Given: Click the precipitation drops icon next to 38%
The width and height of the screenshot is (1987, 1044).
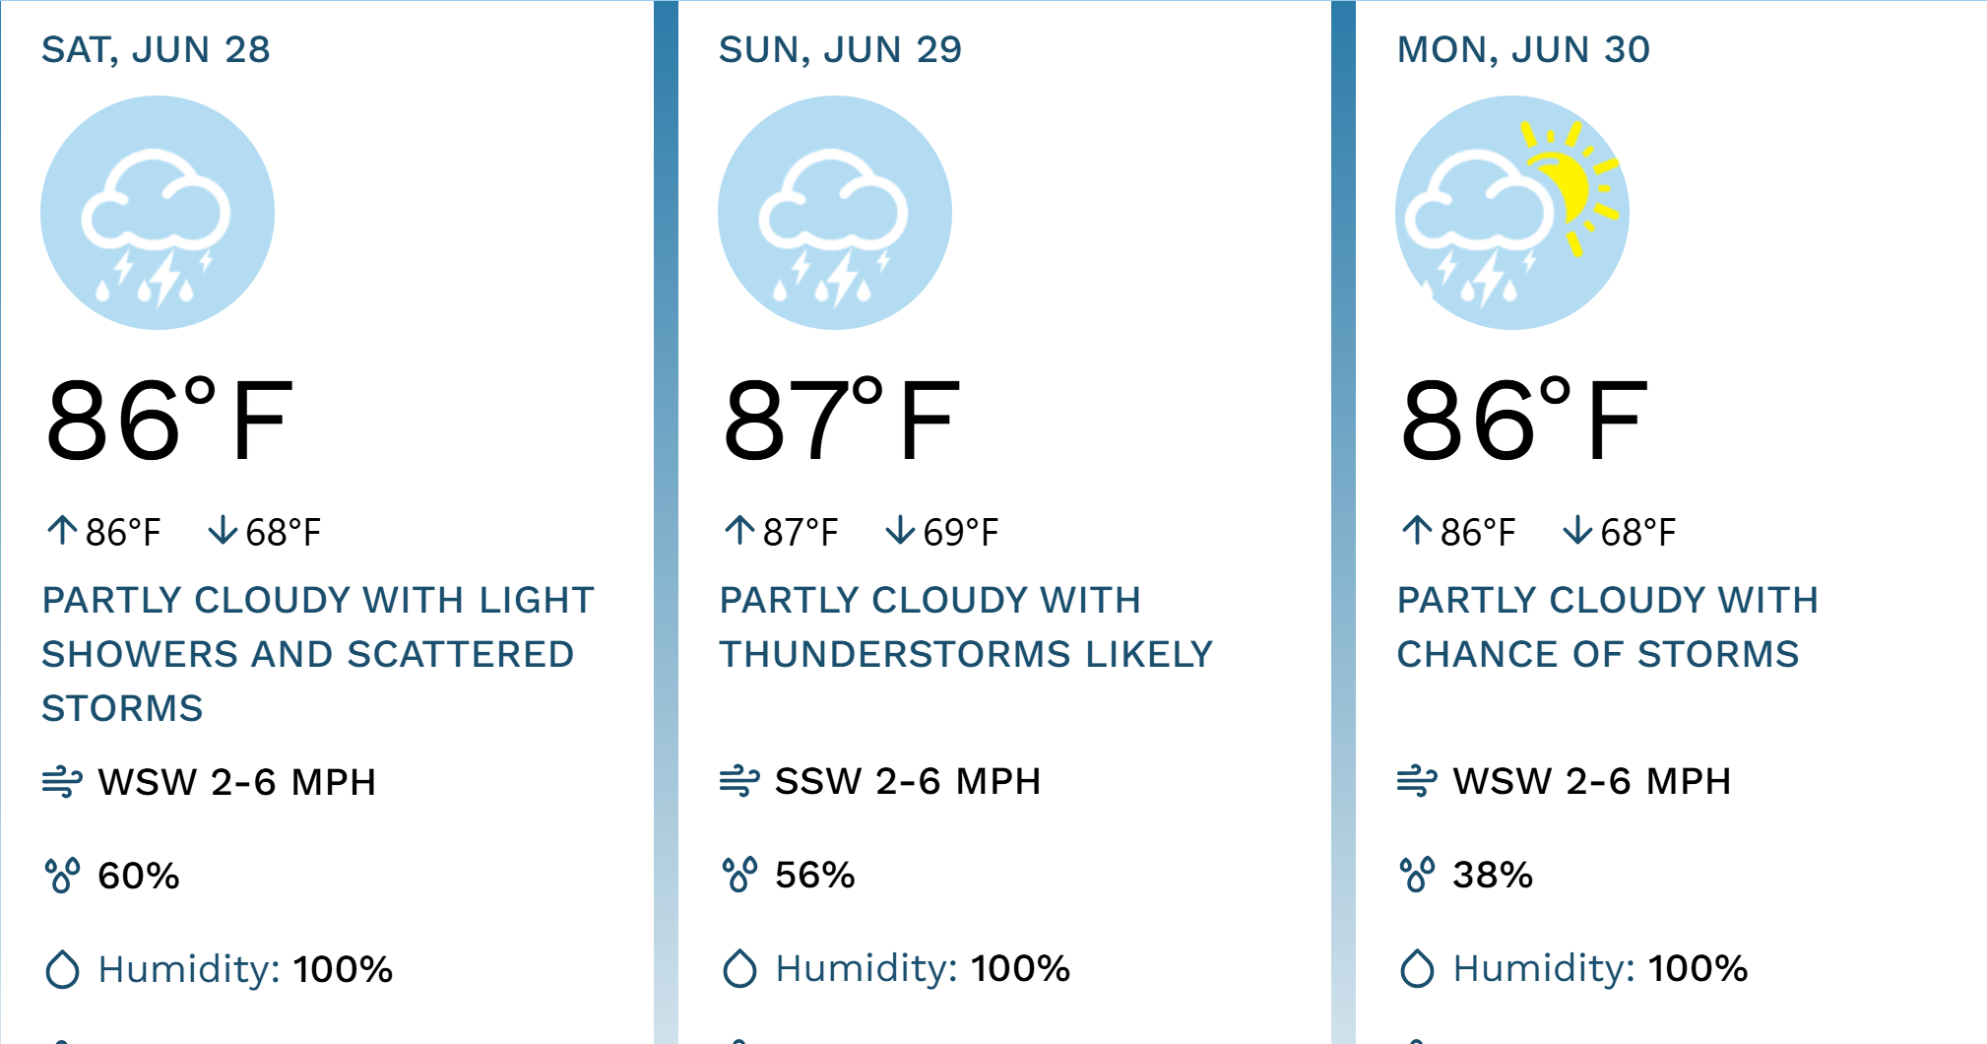Looking at the screenshot, I should point(1417,875).
